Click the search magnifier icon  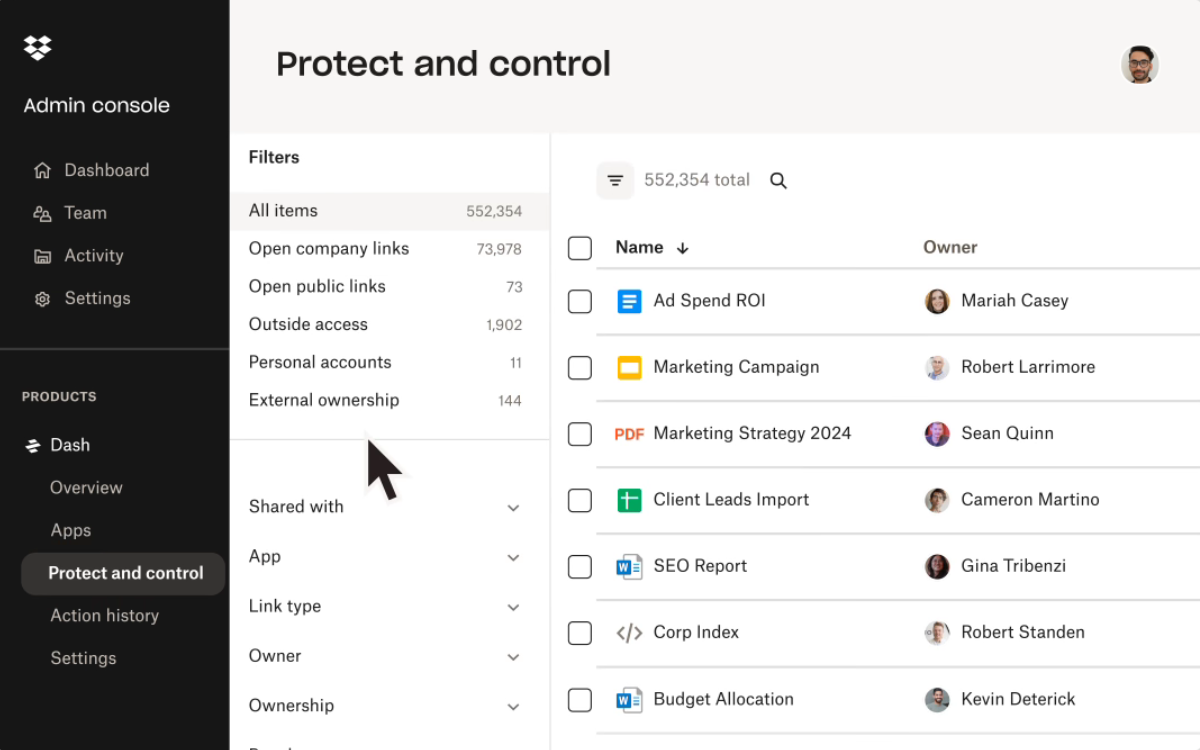coord(778,181)
